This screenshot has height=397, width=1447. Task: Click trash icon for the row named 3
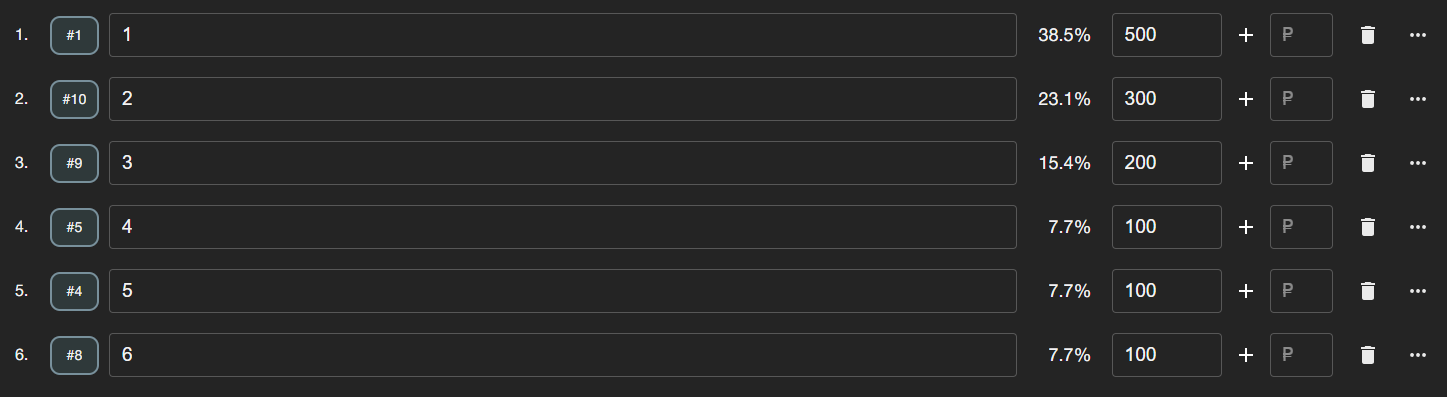(x=1368, y=163)
